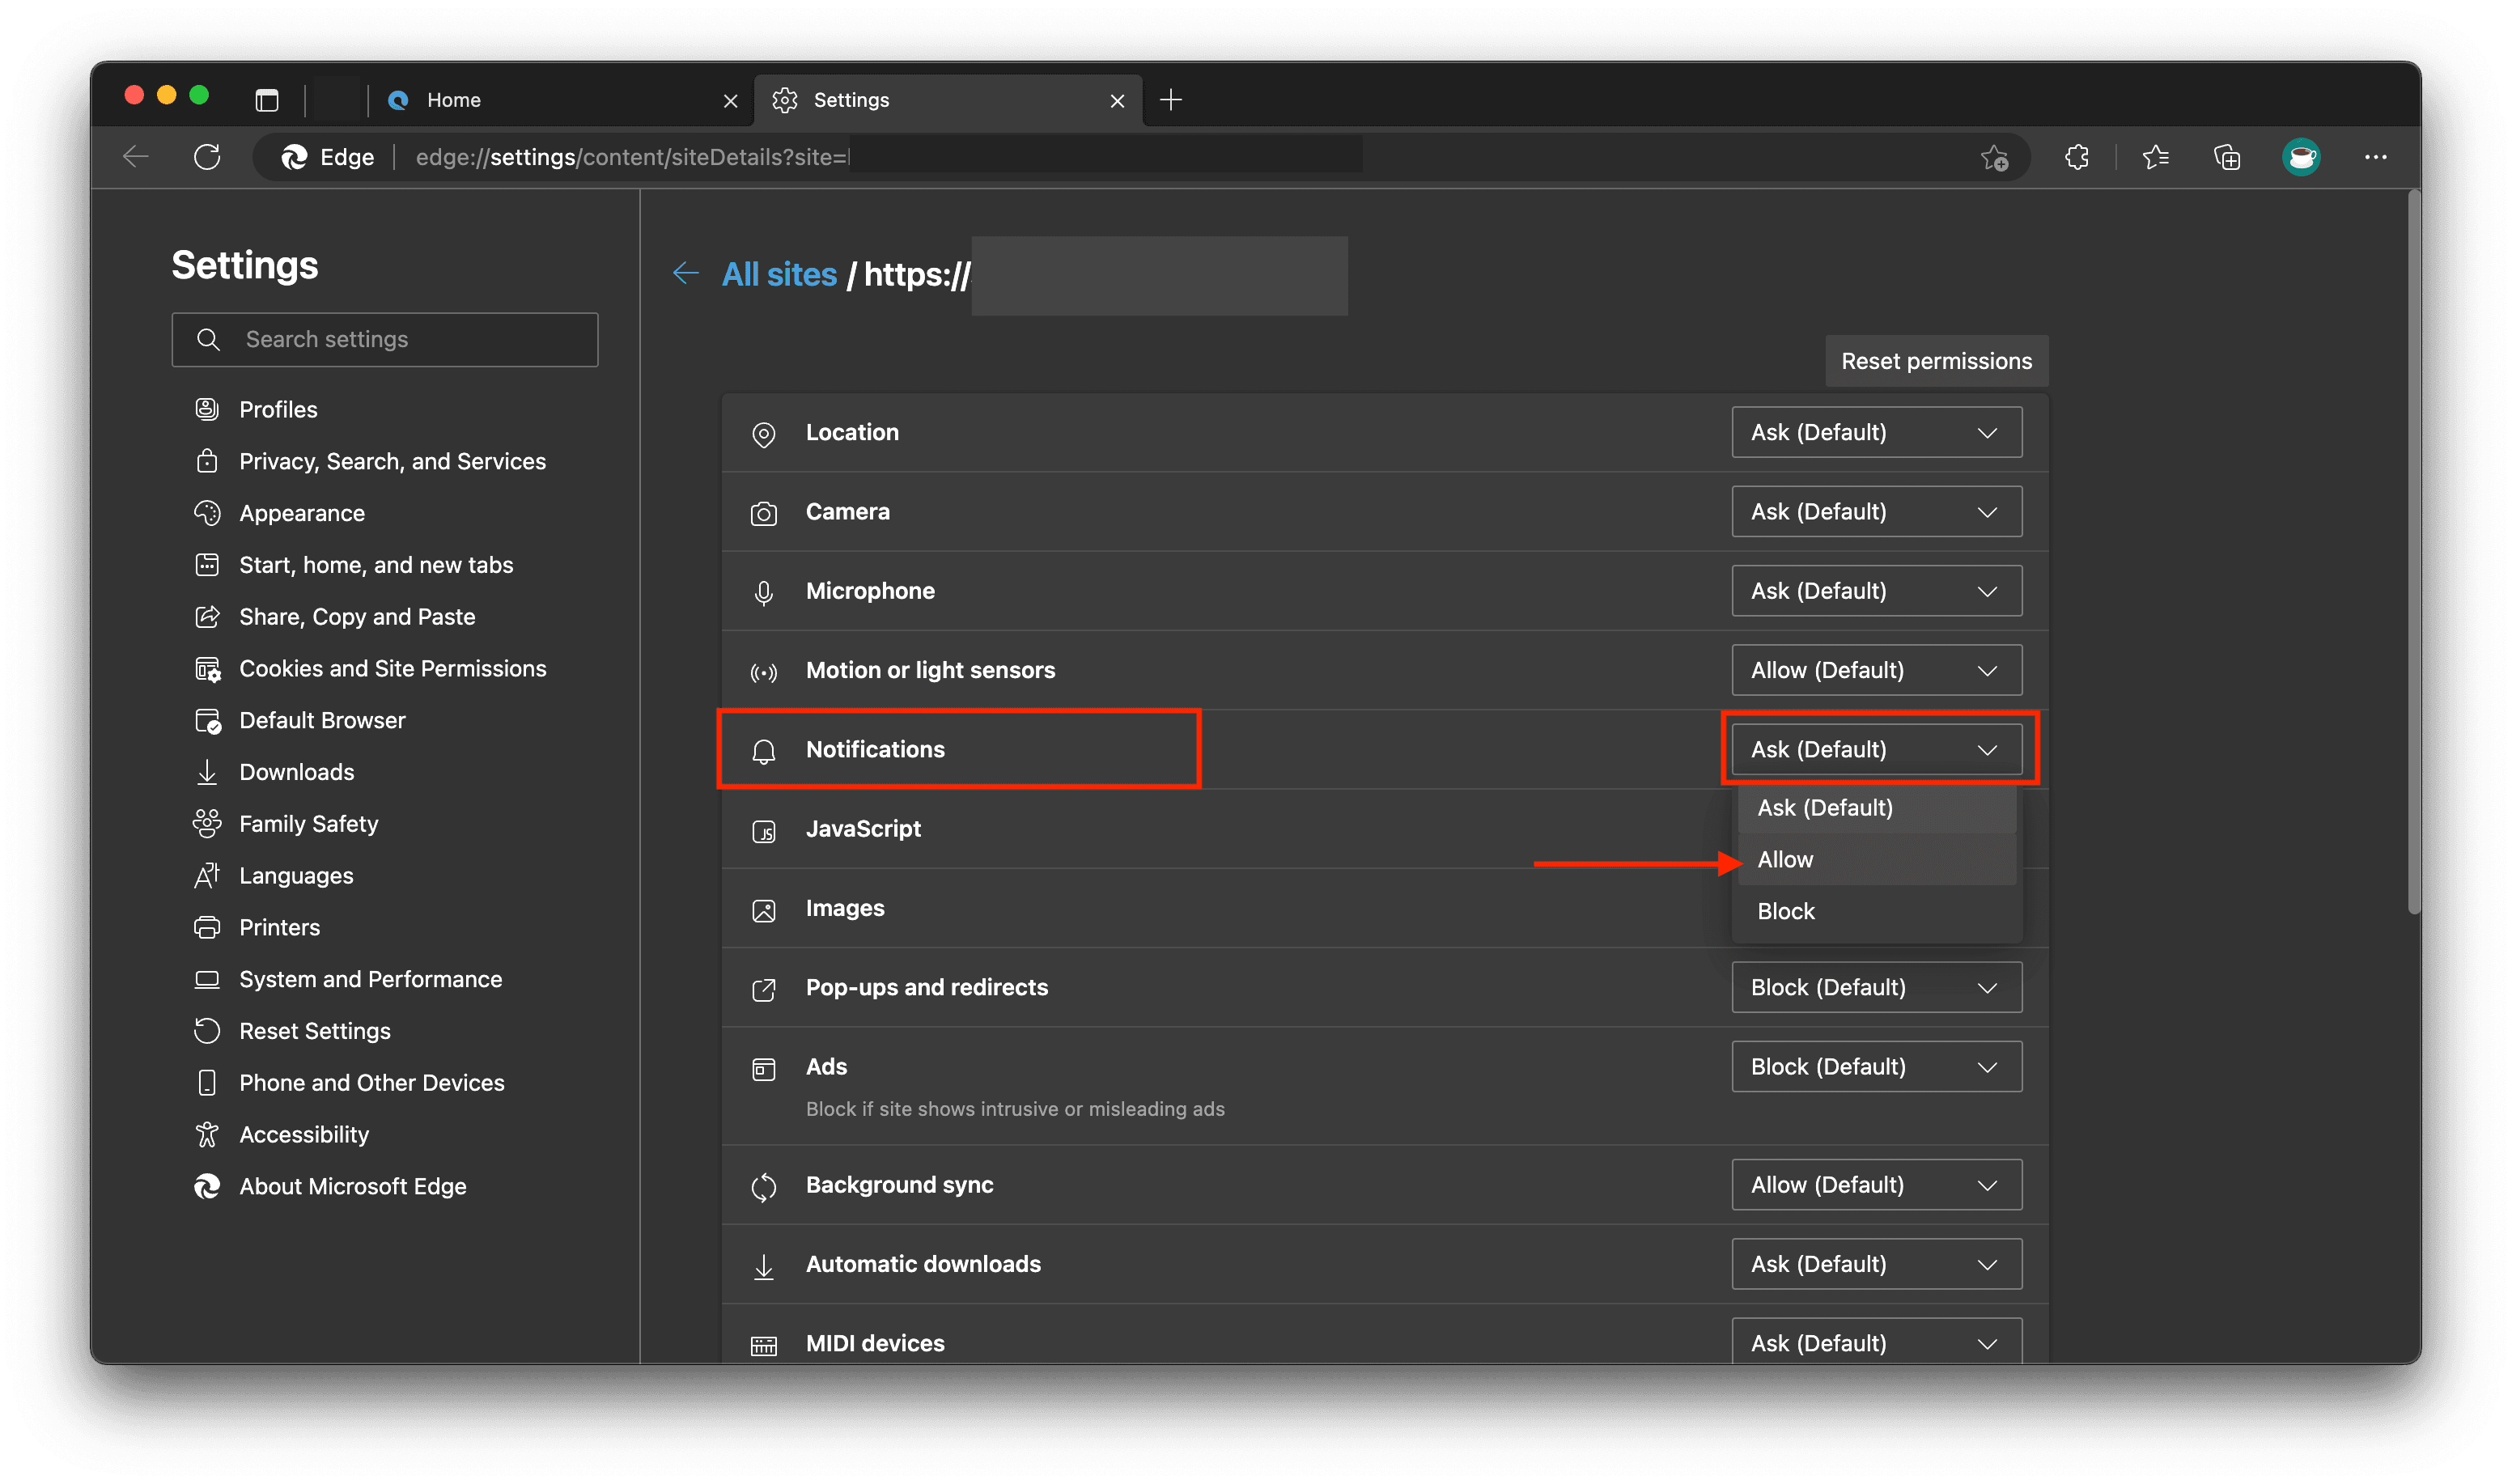Click the favorites star in the address bar
This screenshot has width=2512, height=1484.
point(1993,157)
